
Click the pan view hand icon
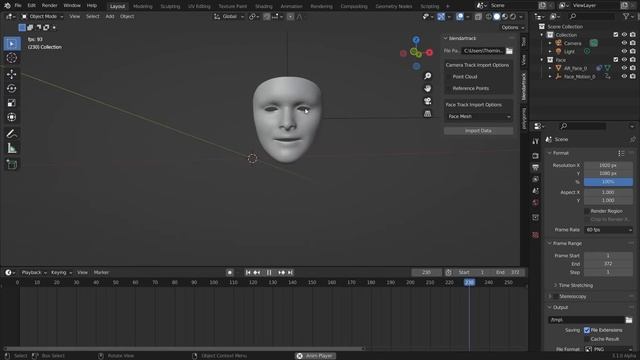click(427, 88)
